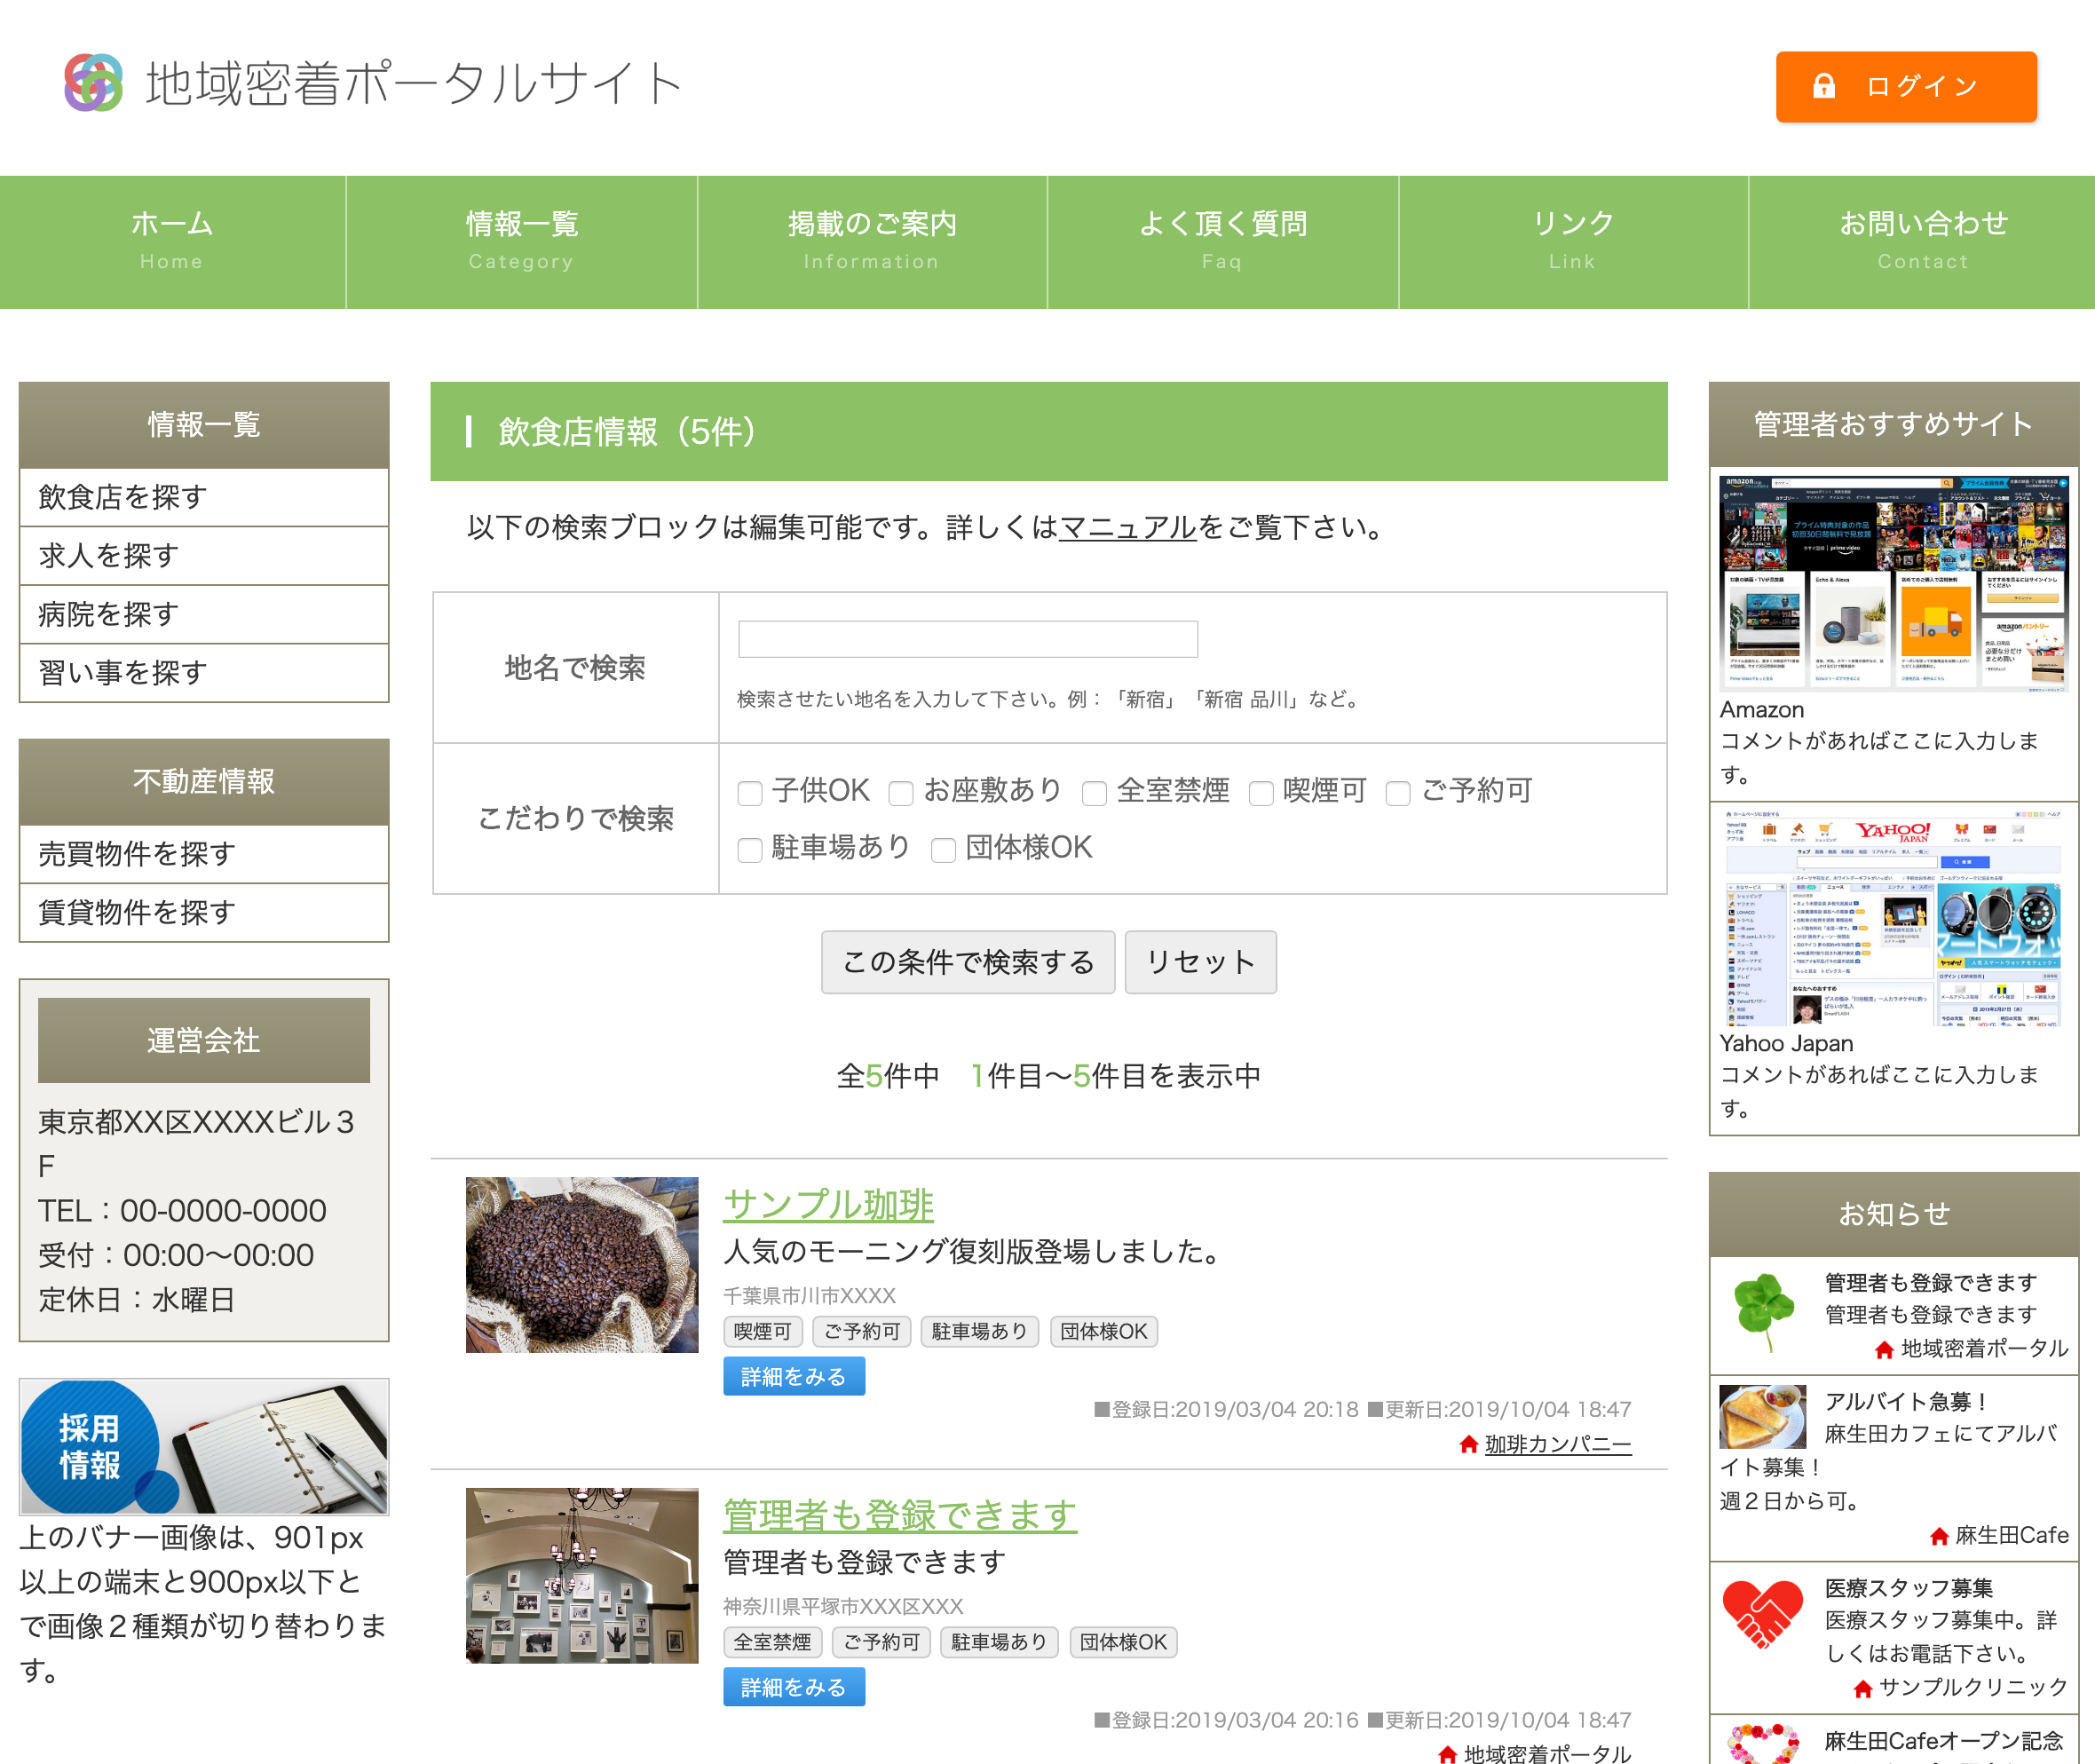Viewport: 2095px width, 1764px height.
Task: Open the リンク Link nav item
Action: (1573, 242)
